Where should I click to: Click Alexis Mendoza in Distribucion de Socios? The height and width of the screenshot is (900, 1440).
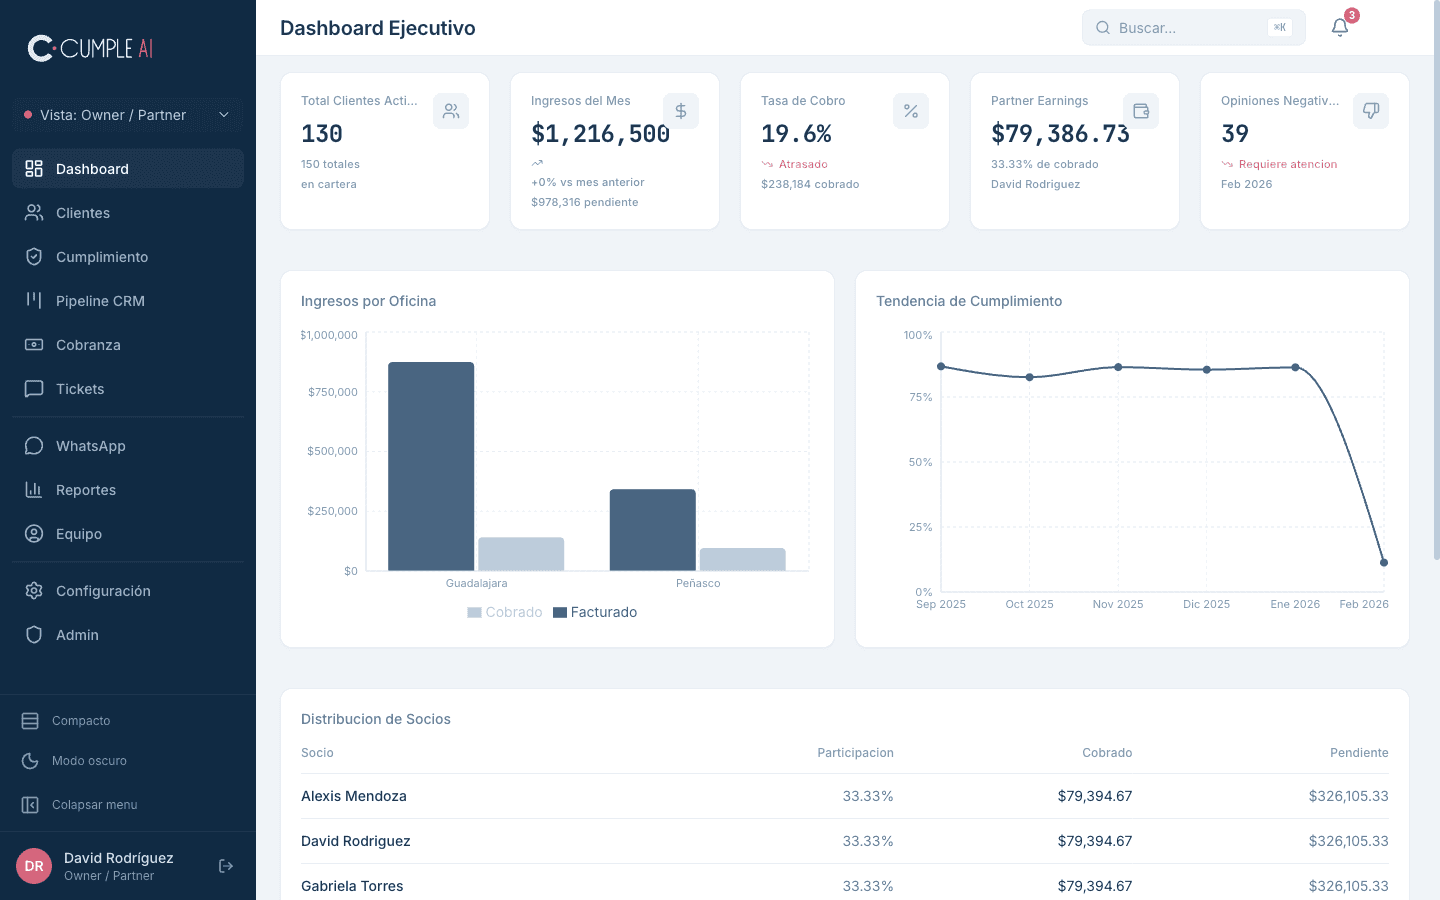[x=354, y=796]
